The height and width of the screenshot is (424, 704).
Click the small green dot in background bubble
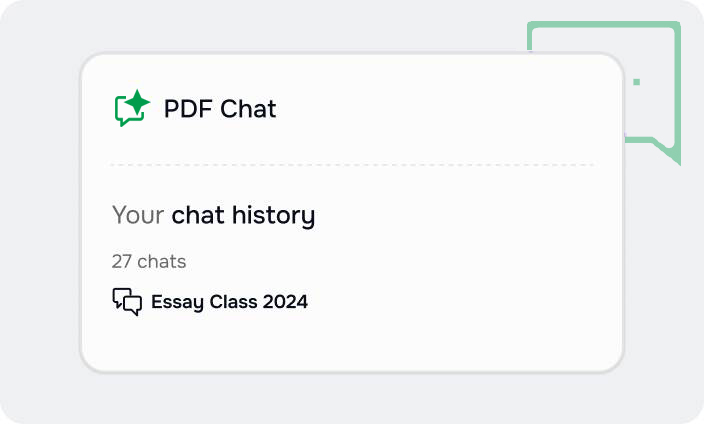(x=637, y=81)
